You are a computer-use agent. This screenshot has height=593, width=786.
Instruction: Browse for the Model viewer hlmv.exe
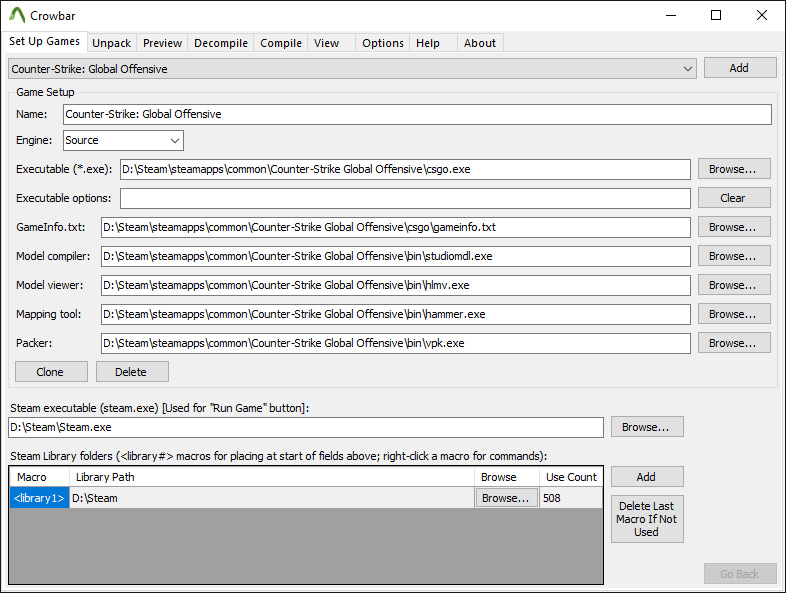[x=734, y=285]
